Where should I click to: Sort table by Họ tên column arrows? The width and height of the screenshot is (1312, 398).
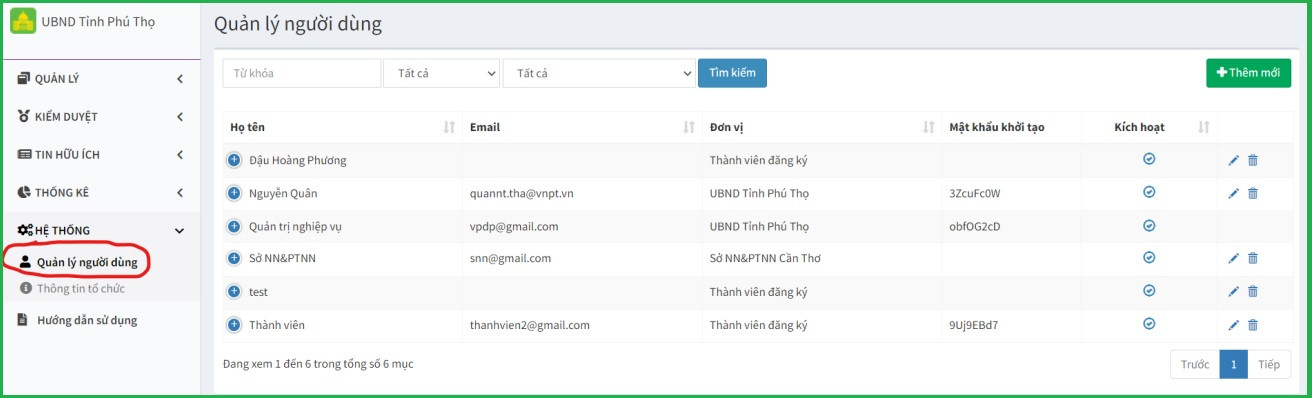(449, 127)
